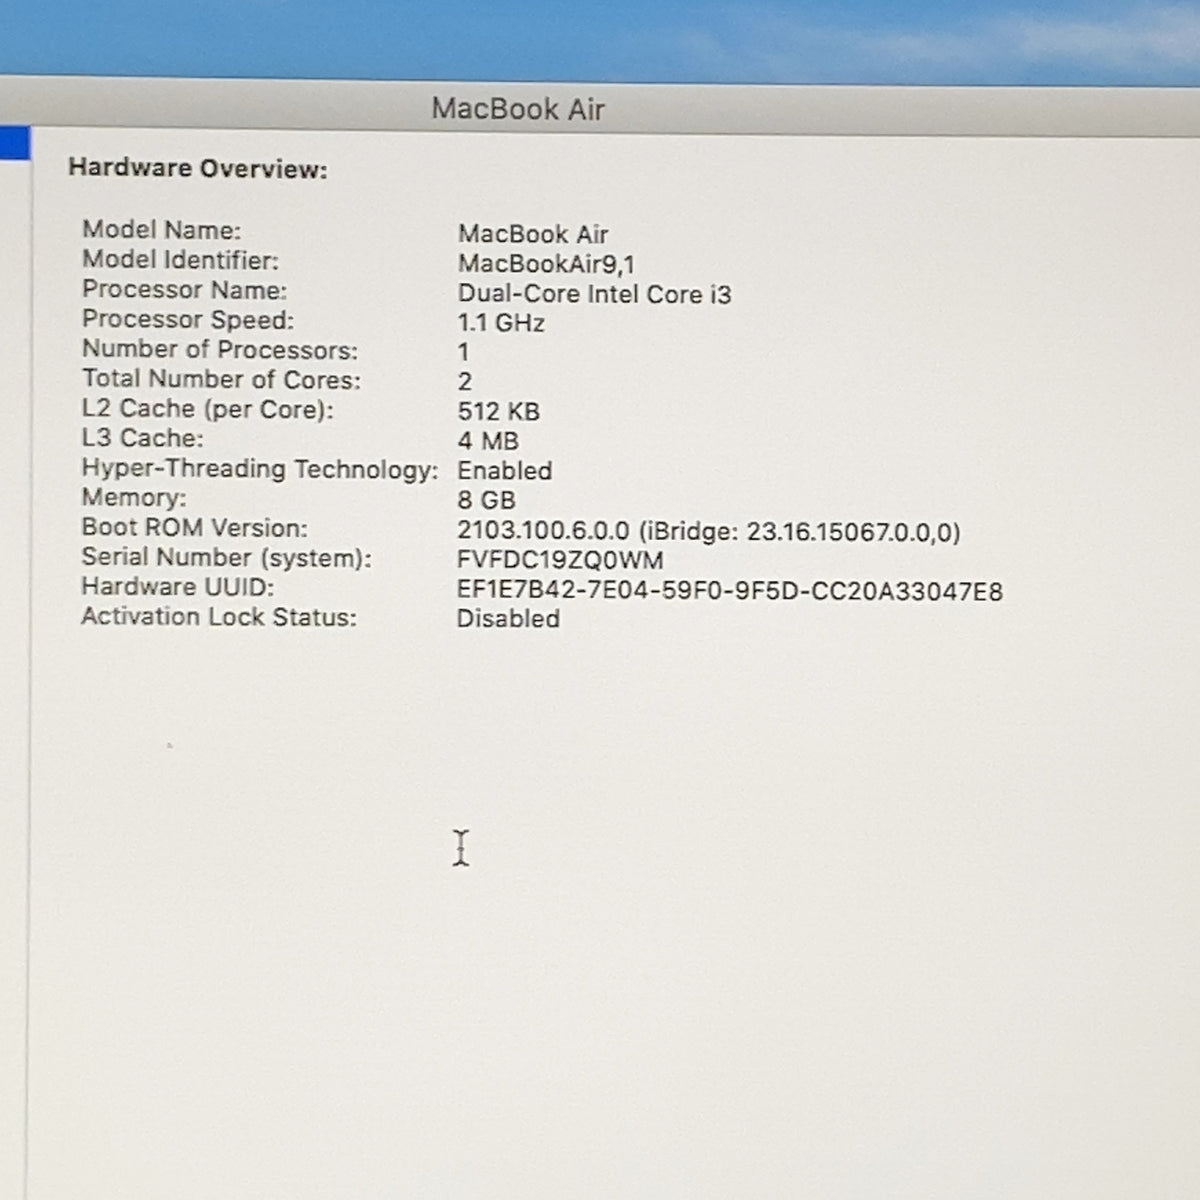Select the serial number FVFDC19ZQ0WM
This screenshot has height=1200, width=1200.
tap(560, 560)
